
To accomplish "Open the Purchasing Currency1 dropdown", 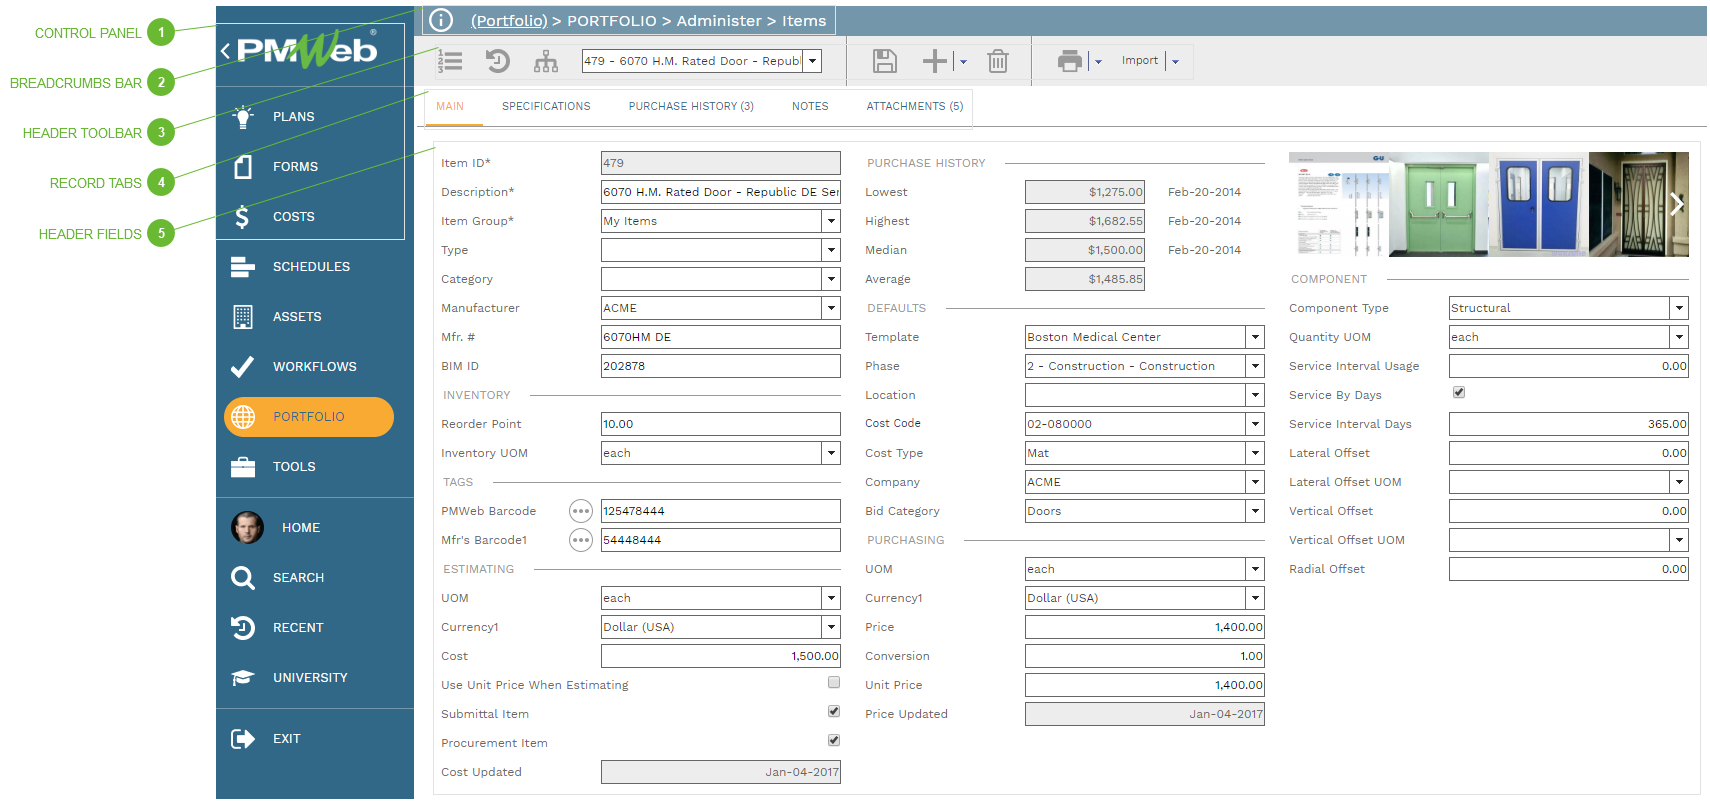I will click(x=1255, y=598).
